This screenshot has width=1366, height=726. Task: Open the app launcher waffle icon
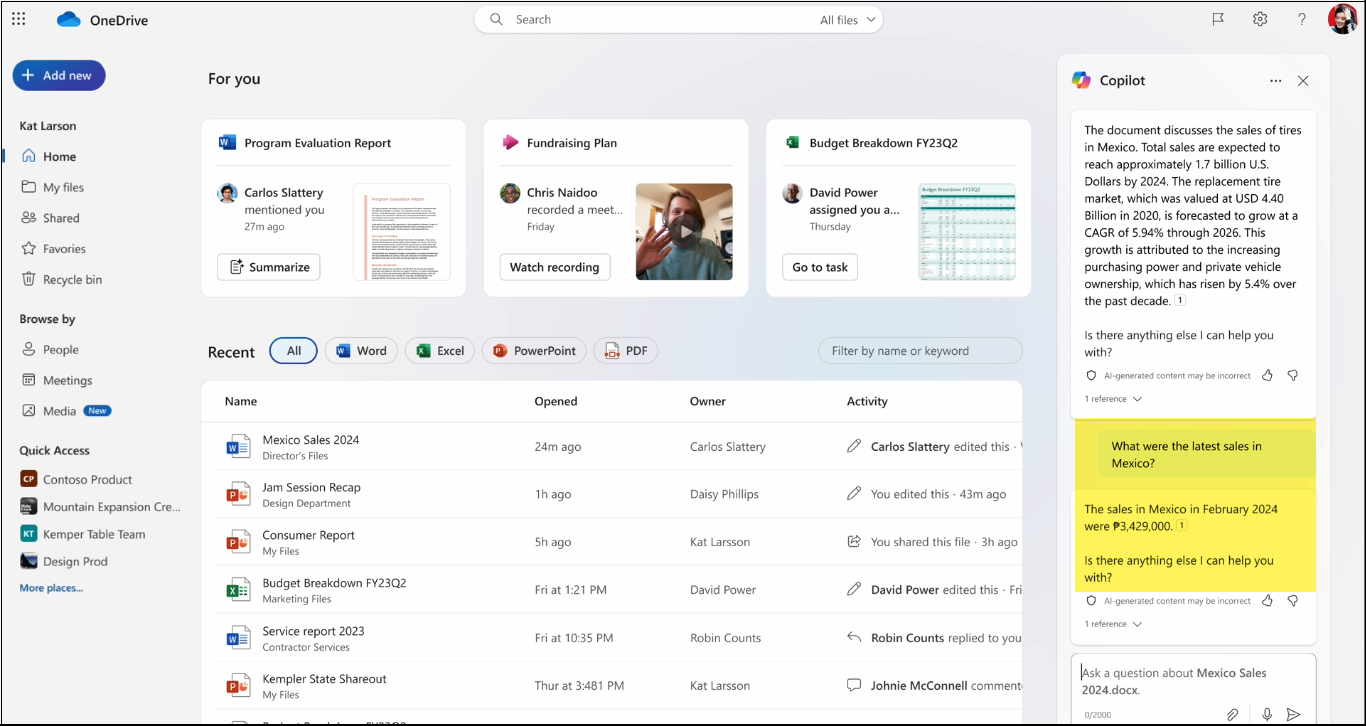point(19,19)
